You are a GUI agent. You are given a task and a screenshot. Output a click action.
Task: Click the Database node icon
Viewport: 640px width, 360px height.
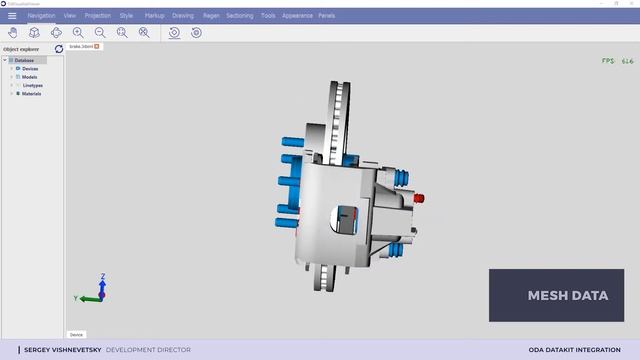click(11, 60)
